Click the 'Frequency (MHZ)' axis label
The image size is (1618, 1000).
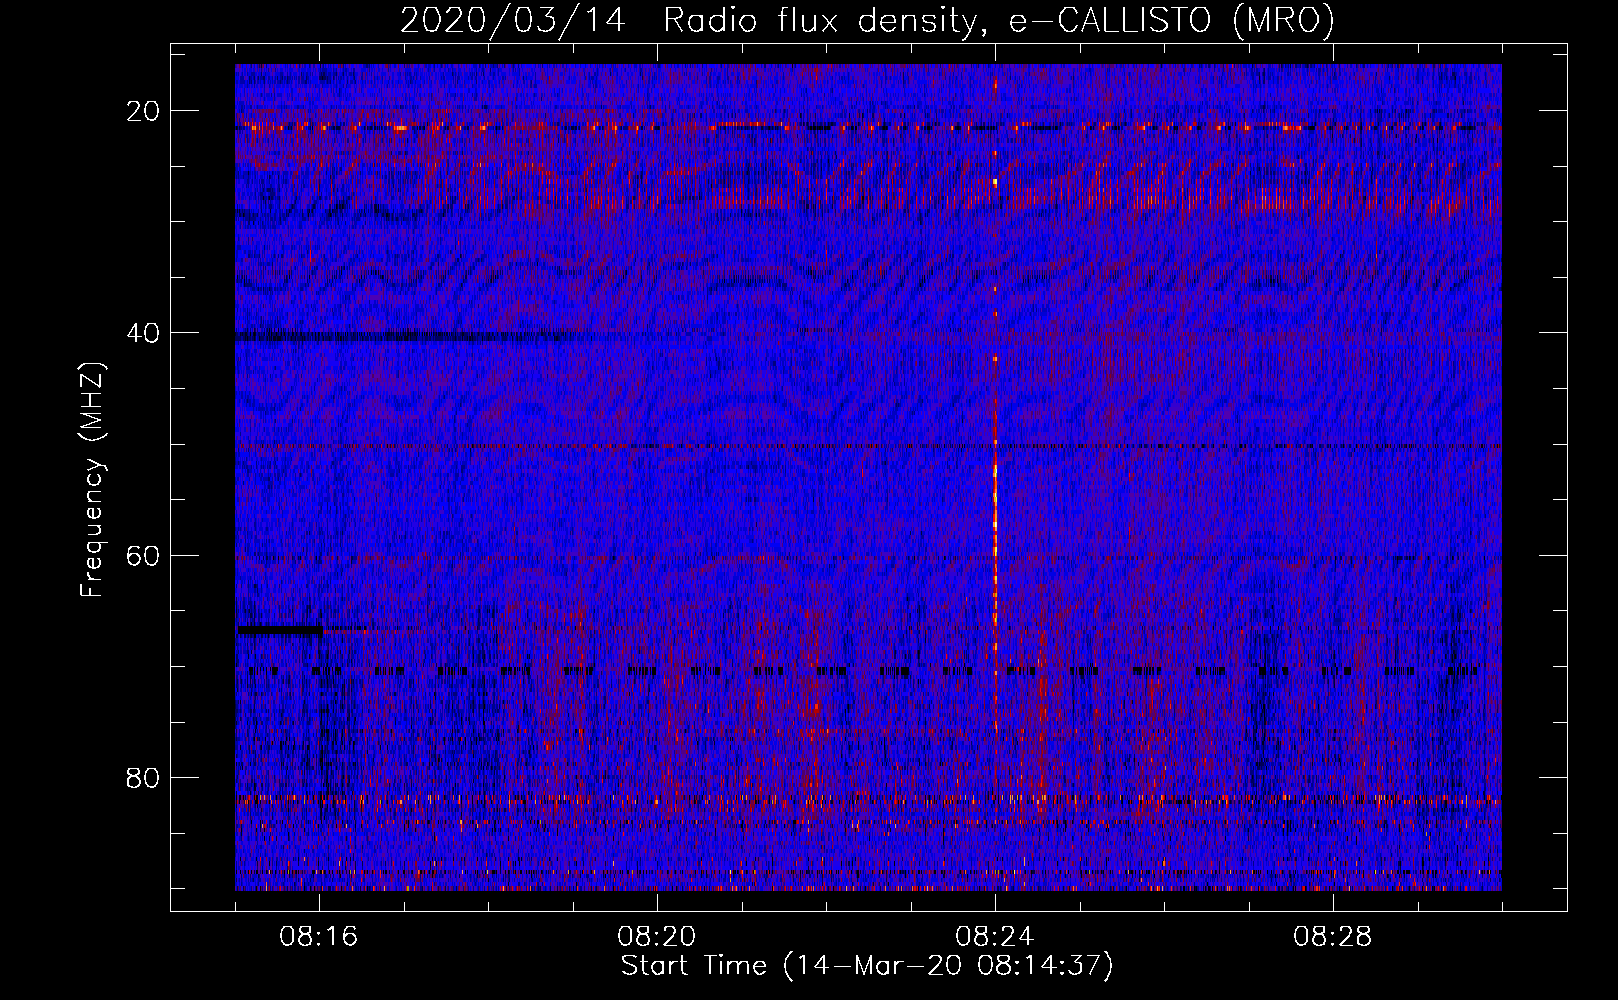click(x=92, y=480)
